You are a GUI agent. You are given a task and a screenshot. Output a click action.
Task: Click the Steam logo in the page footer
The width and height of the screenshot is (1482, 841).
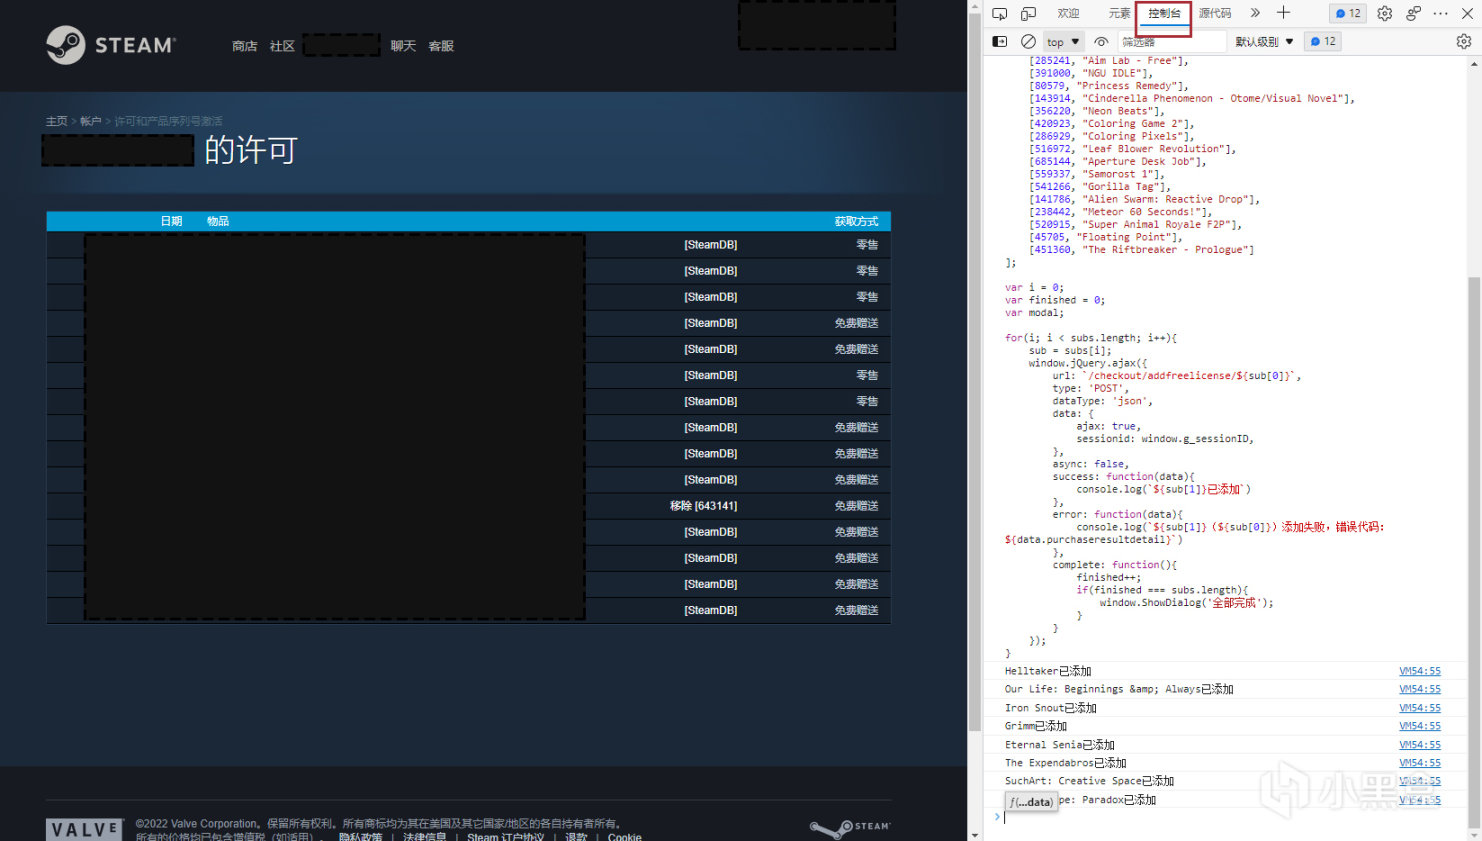pos(849,827)
